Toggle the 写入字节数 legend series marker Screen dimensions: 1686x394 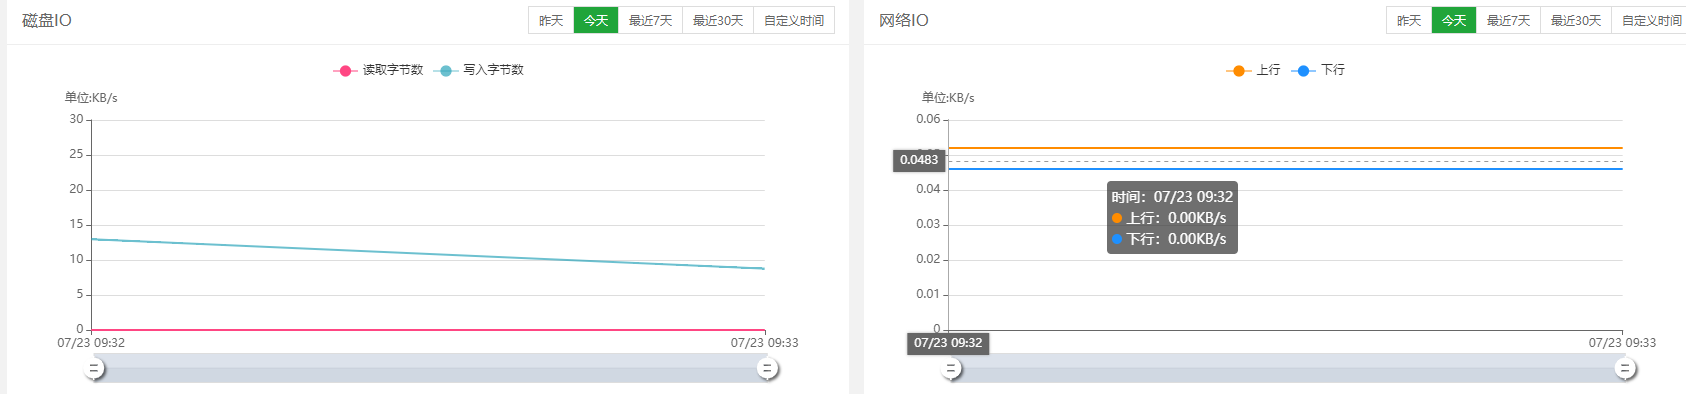coord(445,70)
